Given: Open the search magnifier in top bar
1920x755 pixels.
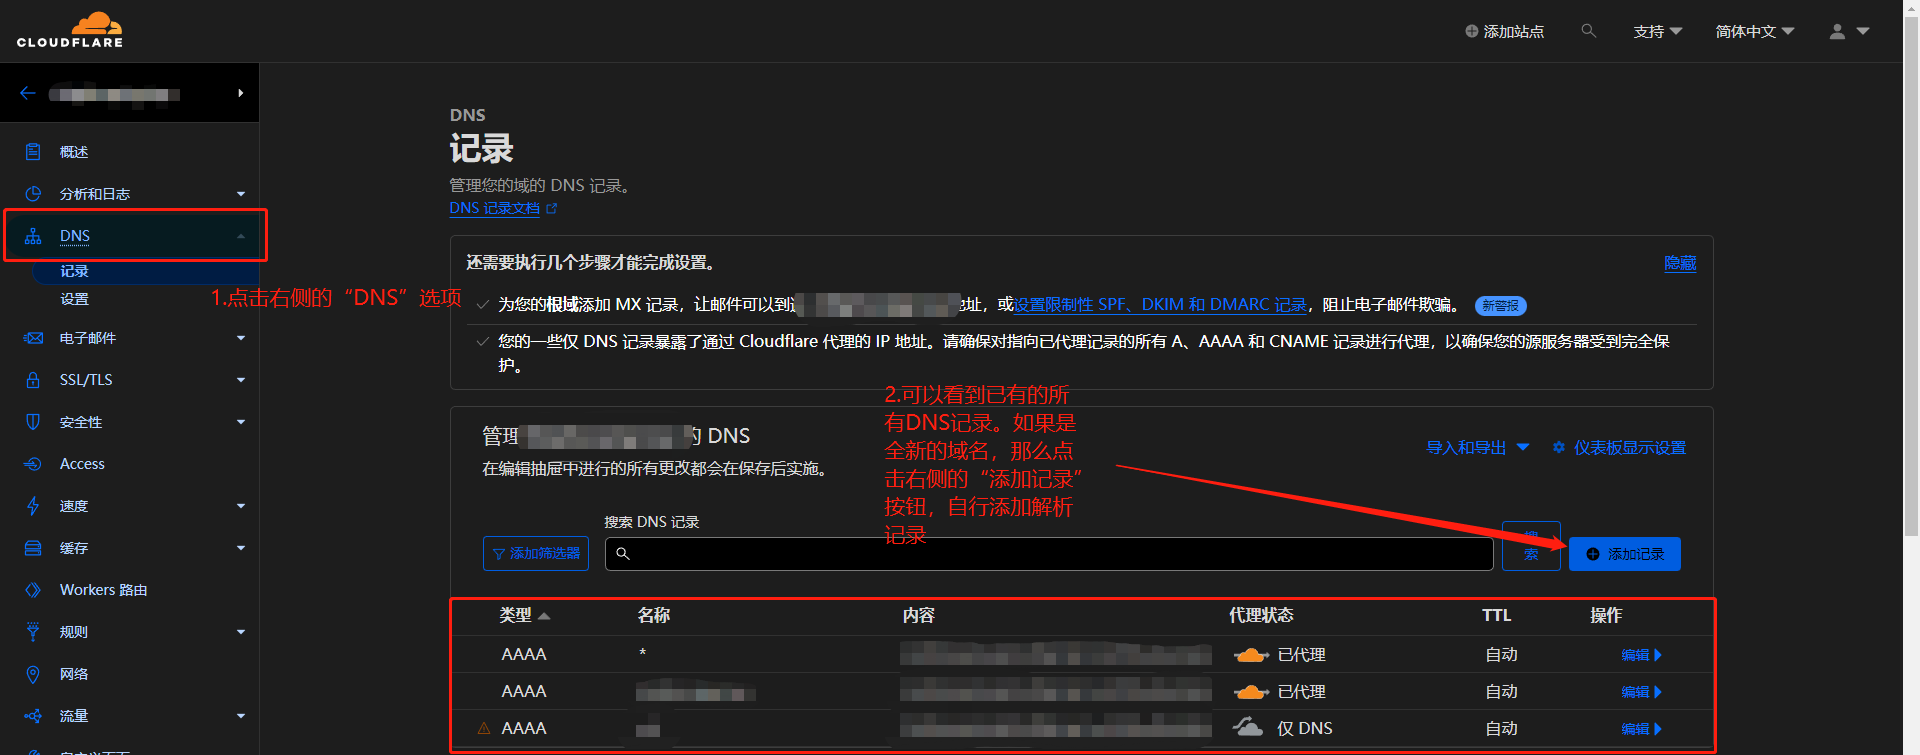Looking at the screenshot, I should coord(1588,31).
